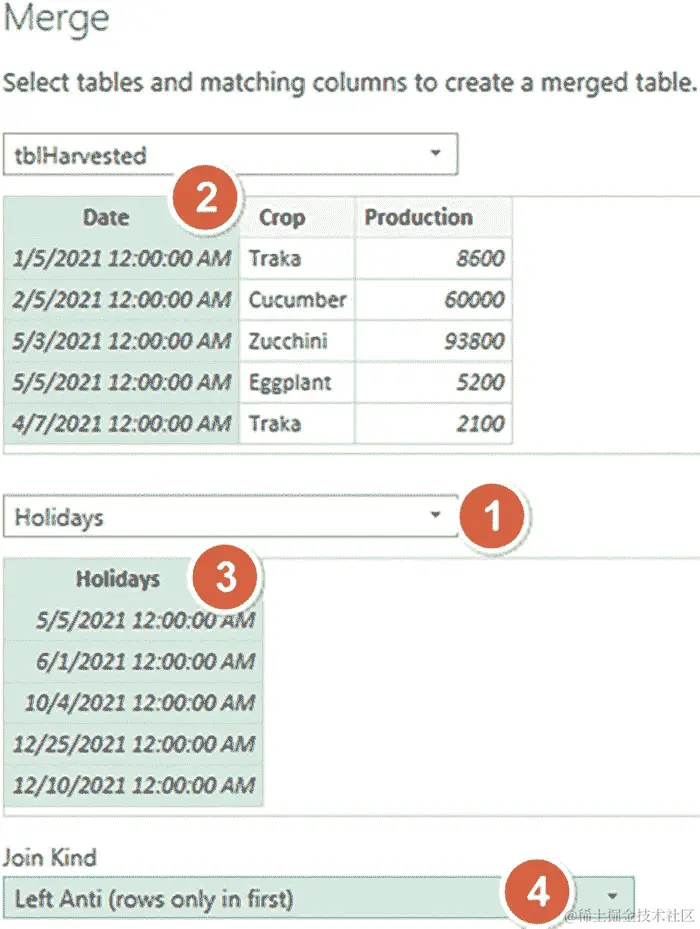Click the 6/1/2021 holiday date cell
The image size is (700, 929).
click(x=133, y=661)
